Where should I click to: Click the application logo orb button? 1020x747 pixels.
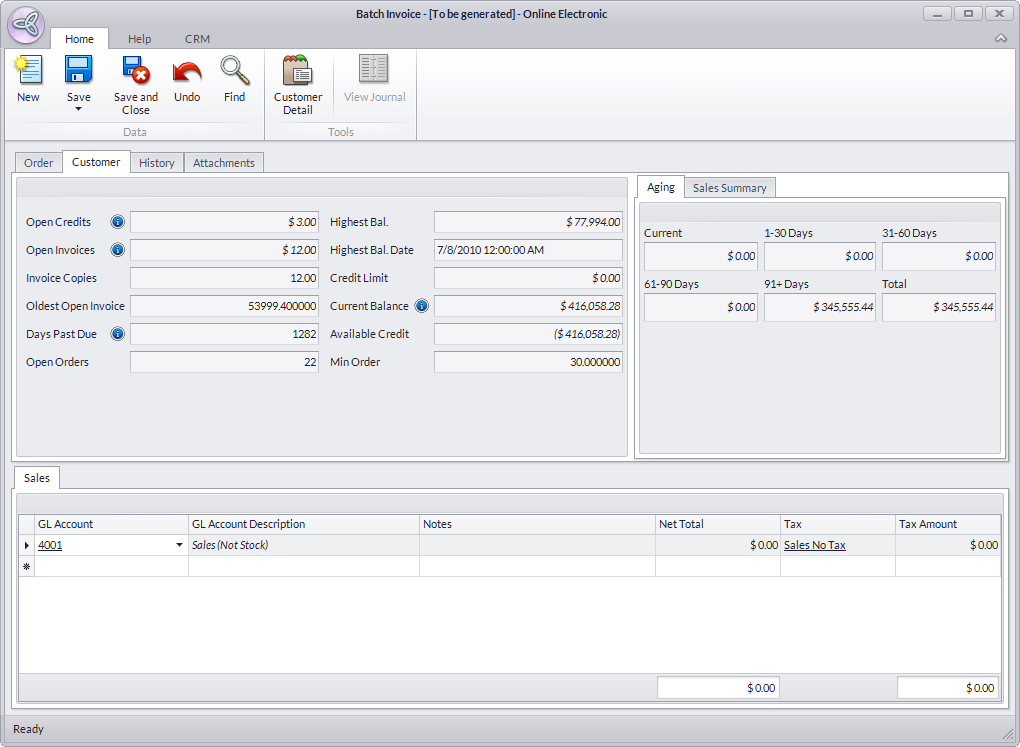[x=25, y=25]
